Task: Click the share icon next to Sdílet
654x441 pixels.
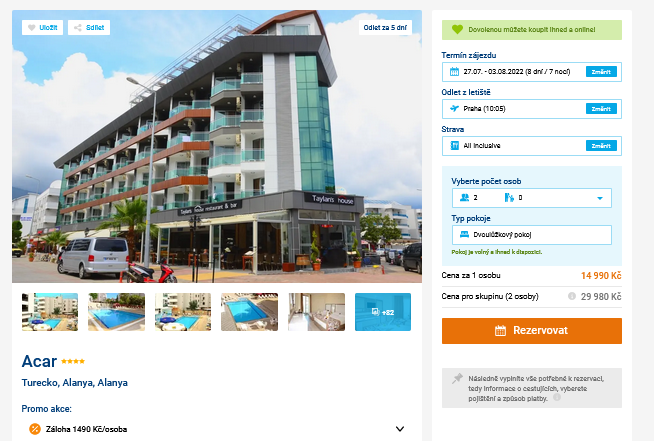Action: click(78, 28)
